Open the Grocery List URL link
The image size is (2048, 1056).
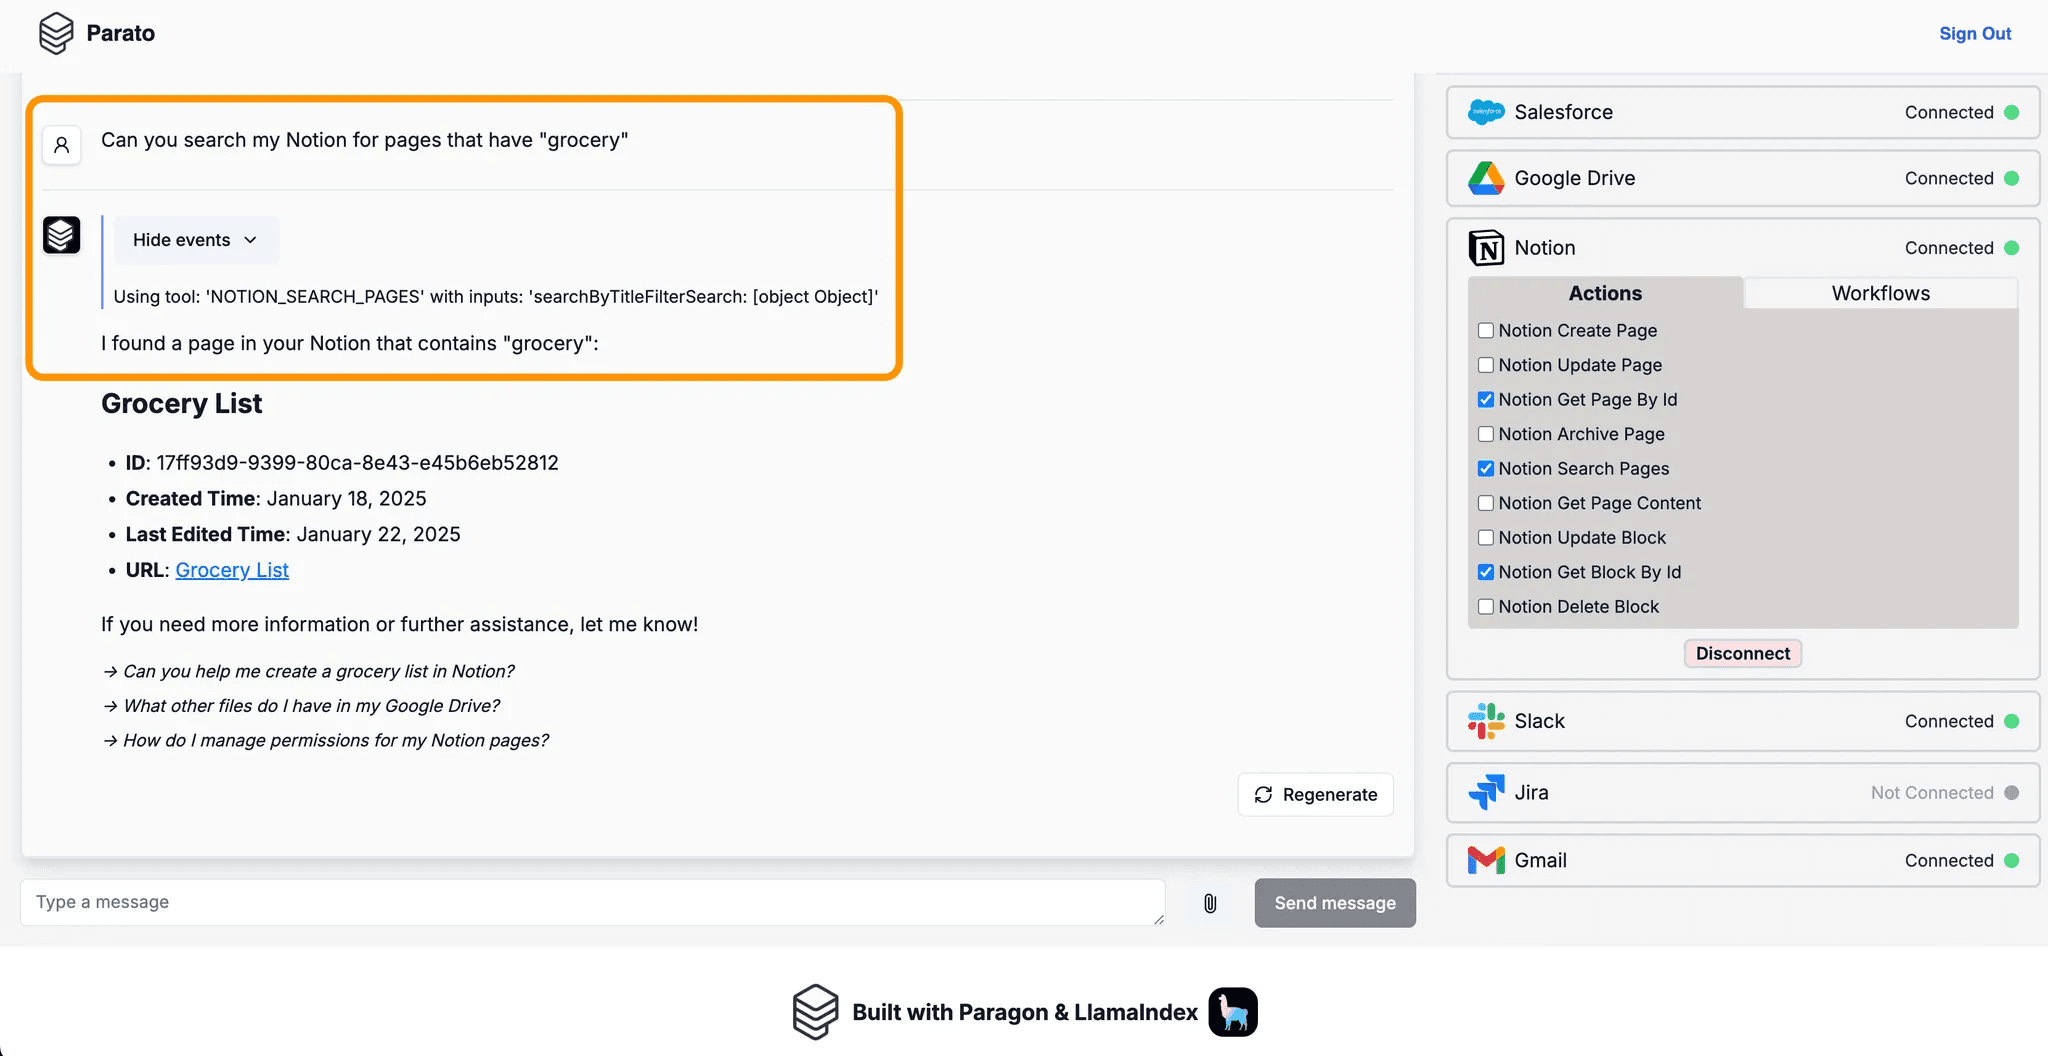pyautogui.click(x=232, y=570)
